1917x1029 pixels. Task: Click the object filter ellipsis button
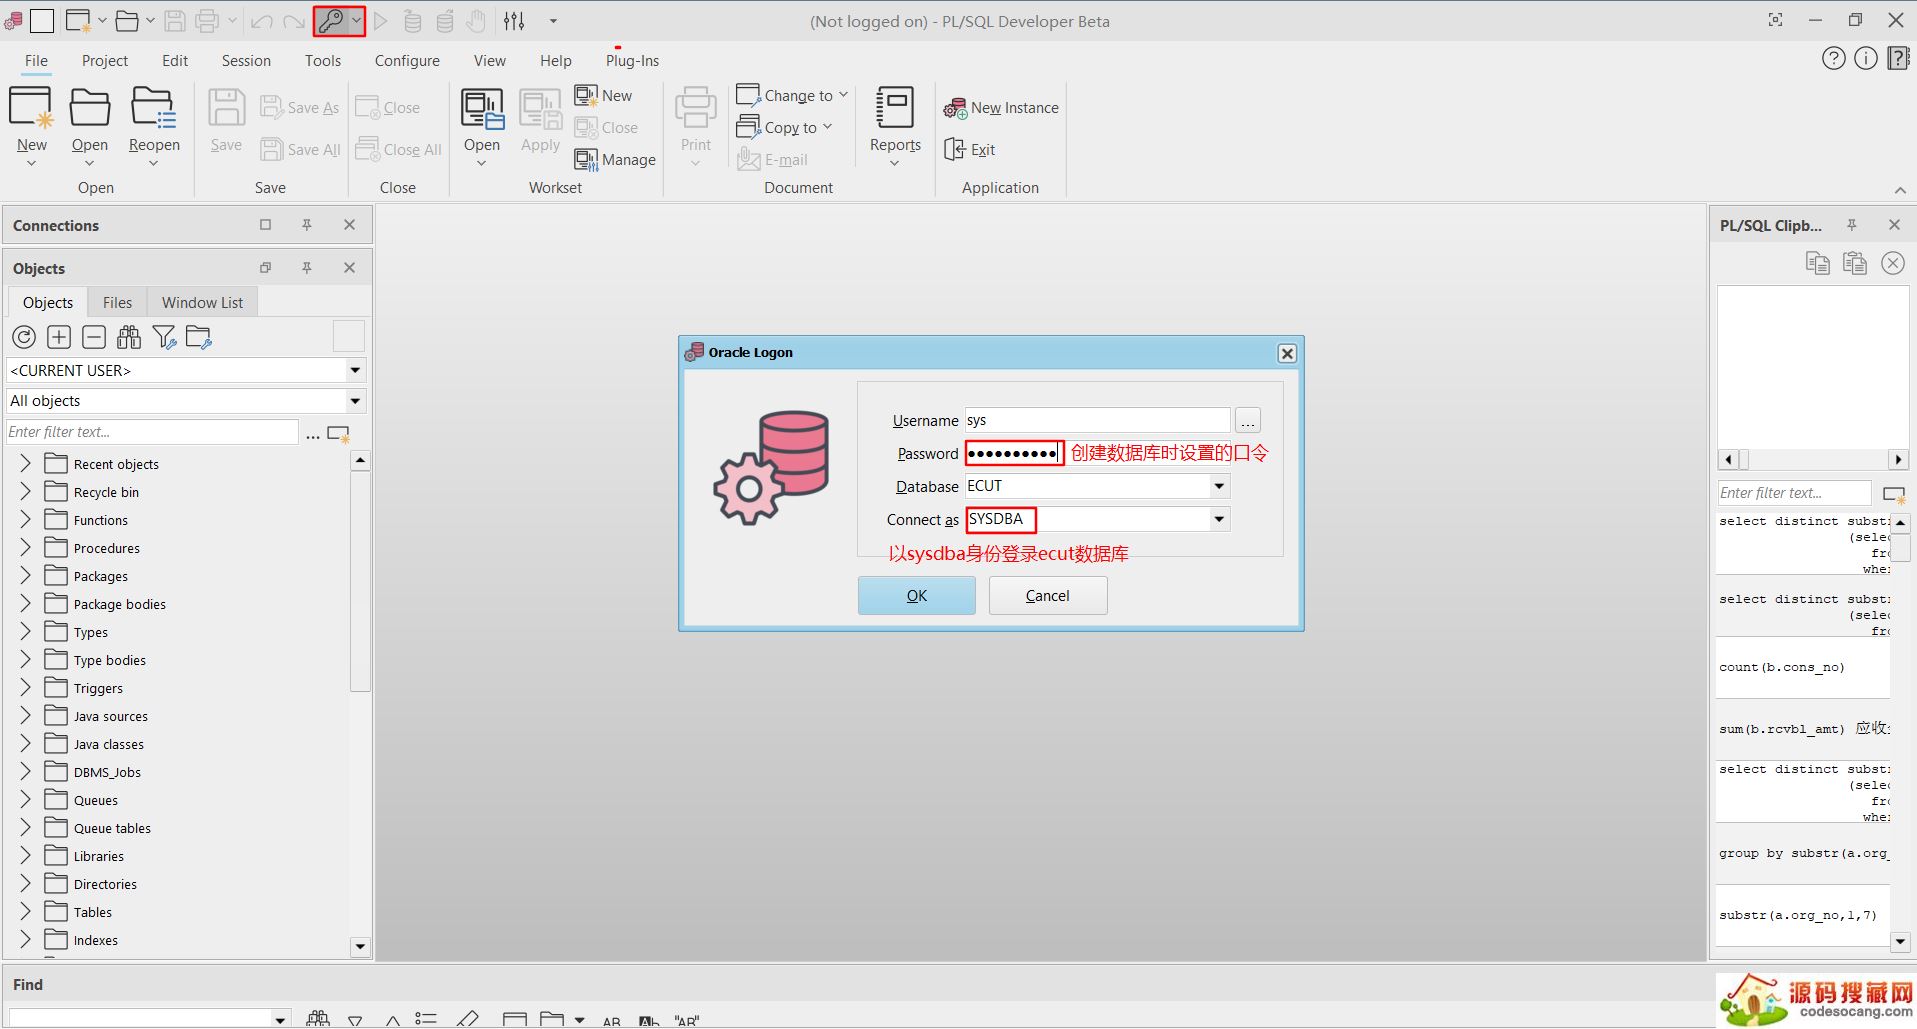click(313, 433)
